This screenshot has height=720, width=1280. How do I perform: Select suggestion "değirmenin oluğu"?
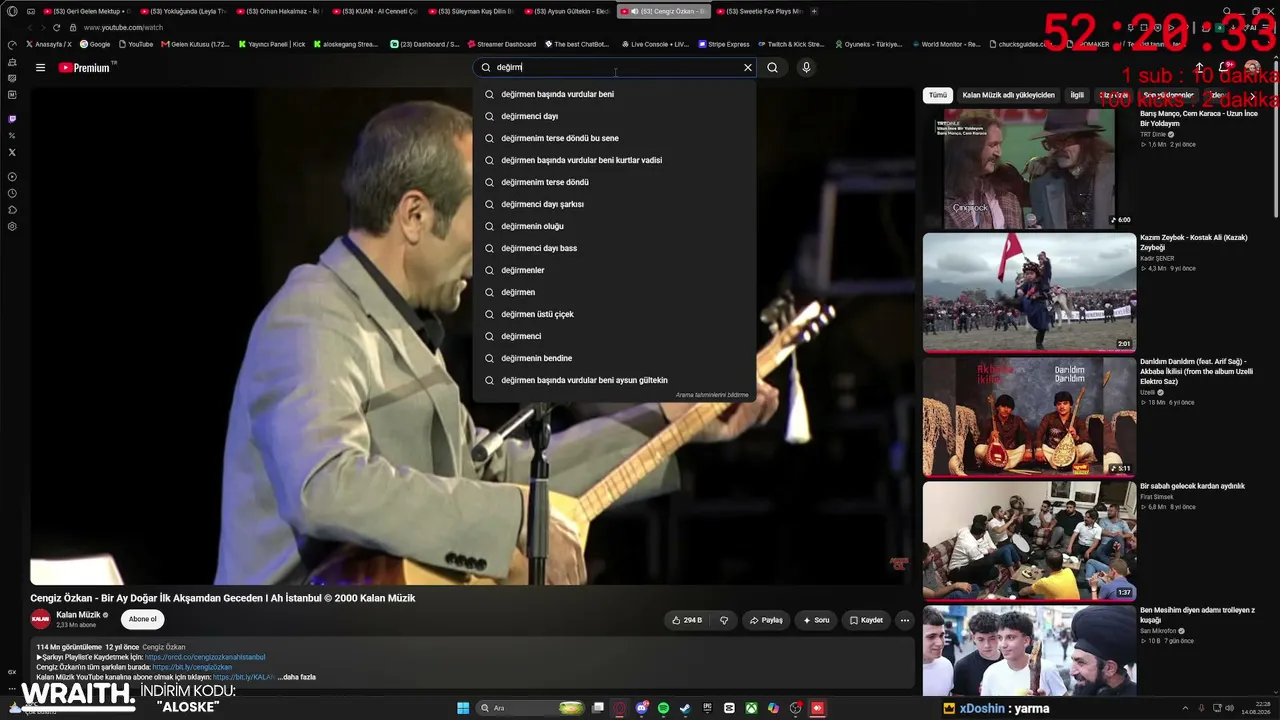click(x=615, y=226)
